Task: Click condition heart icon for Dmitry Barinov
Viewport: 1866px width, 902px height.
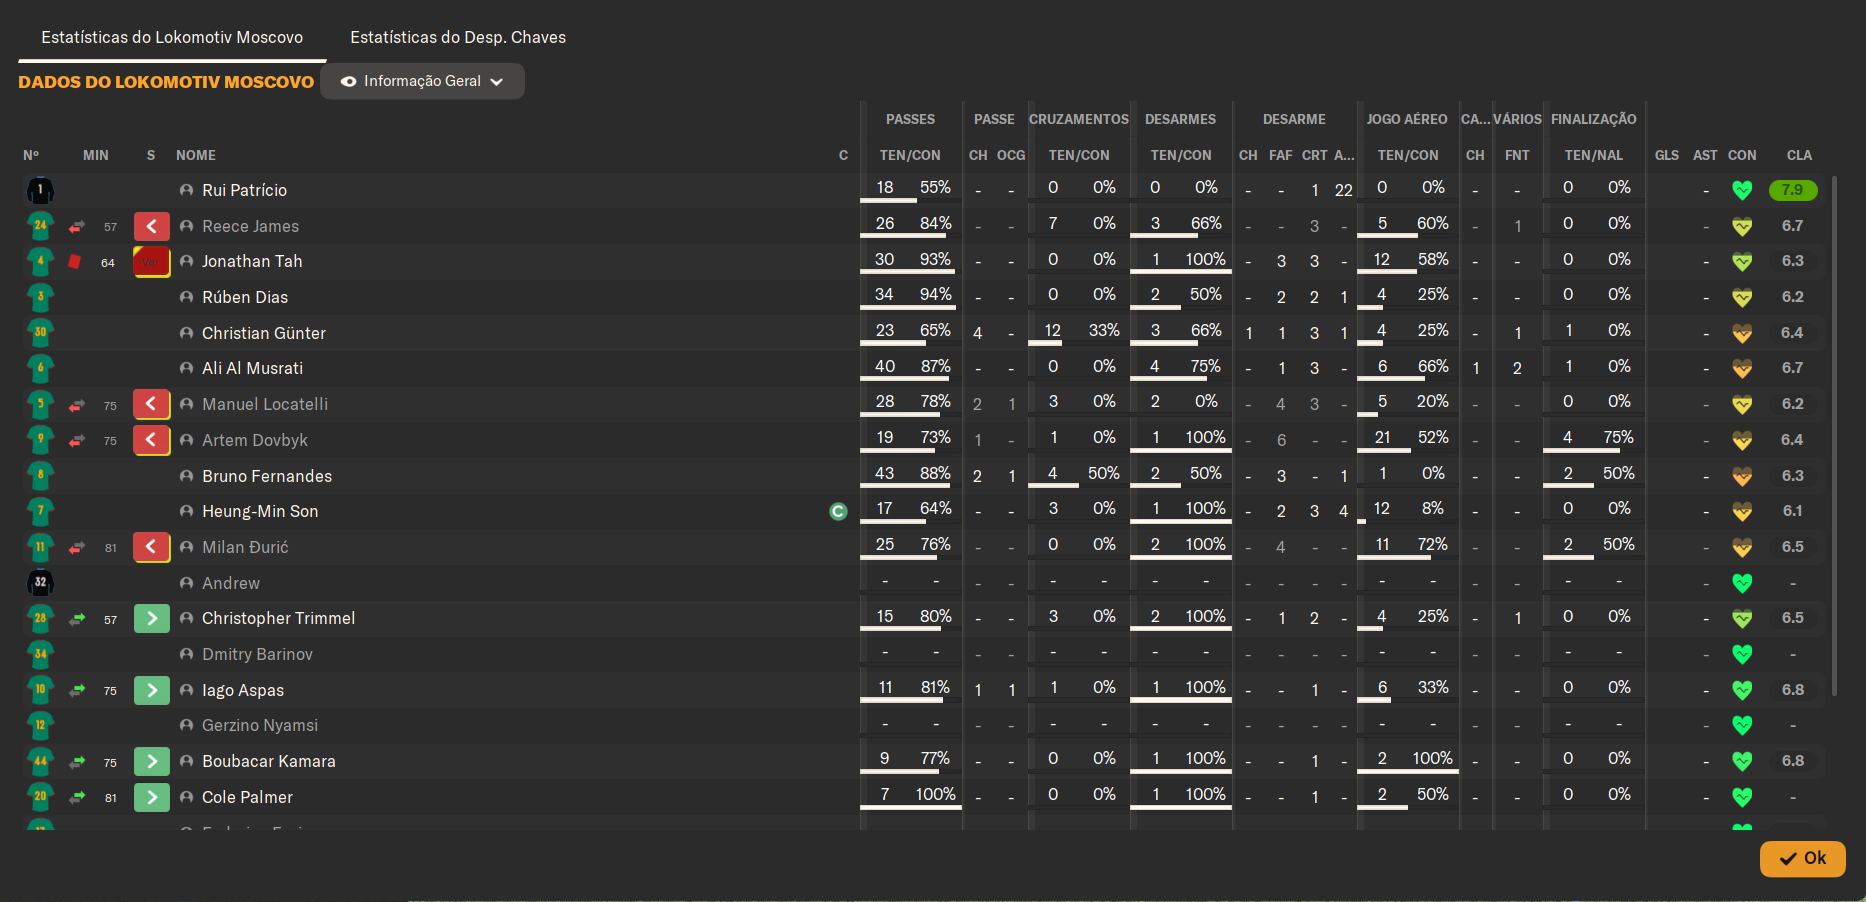Action: coord(1742,654)
